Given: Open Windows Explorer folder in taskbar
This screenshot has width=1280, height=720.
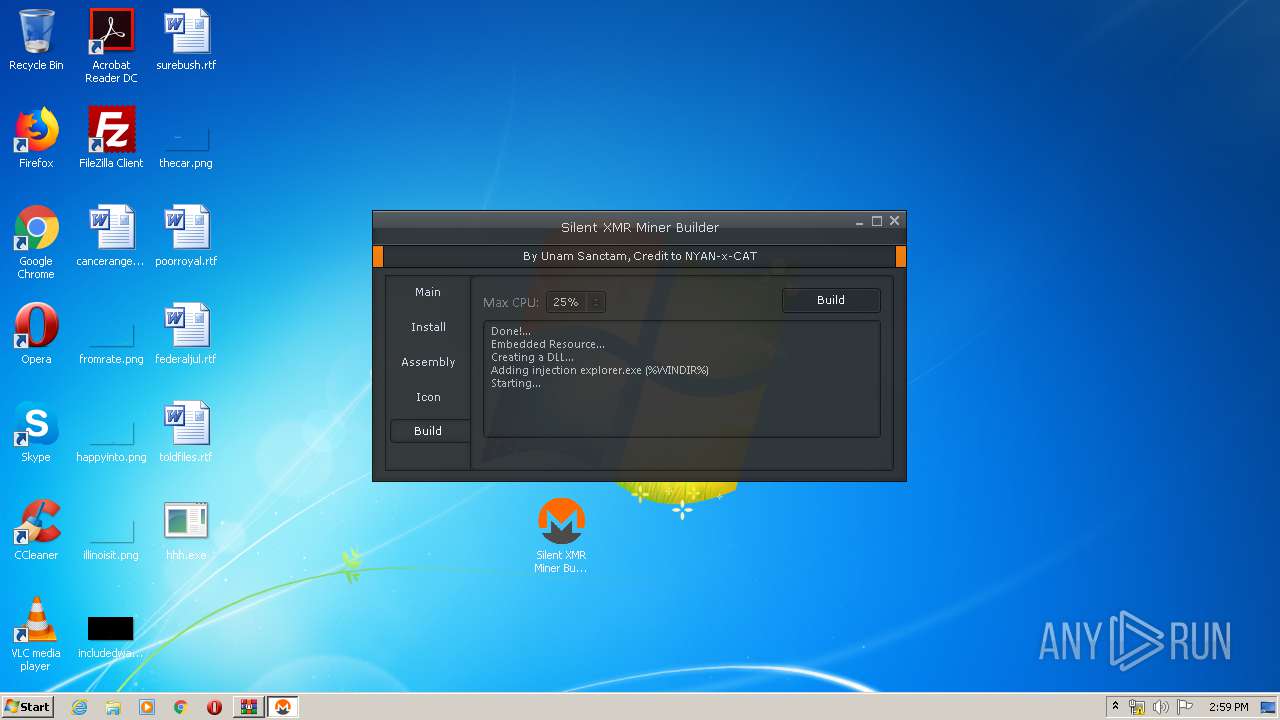Looking at the screenshot, I should click(113, 707).
